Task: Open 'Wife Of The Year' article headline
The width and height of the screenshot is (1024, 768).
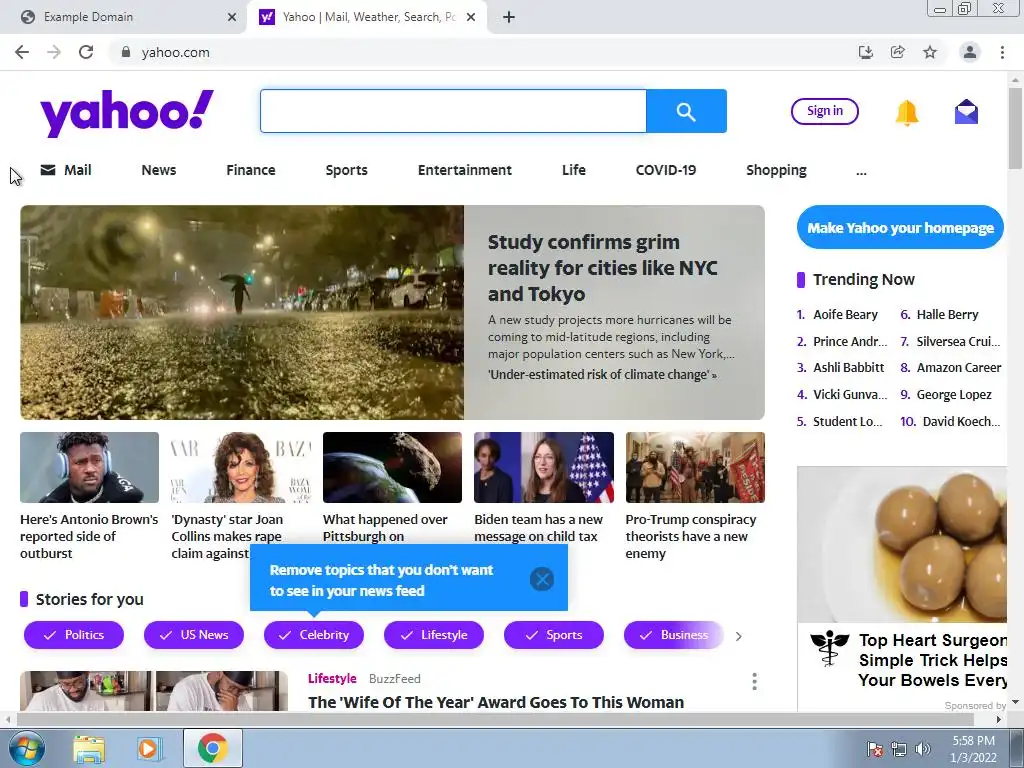Action: pos(496,702)
